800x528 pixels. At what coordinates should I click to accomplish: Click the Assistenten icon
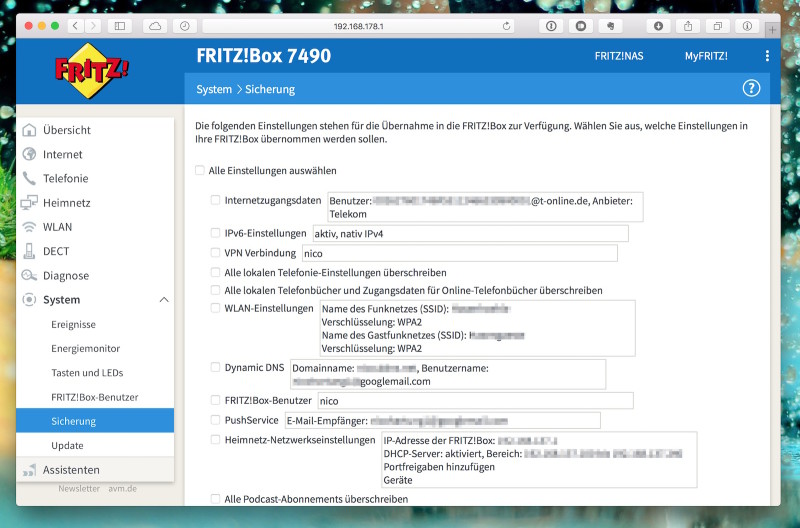click(x=29, y=470)
